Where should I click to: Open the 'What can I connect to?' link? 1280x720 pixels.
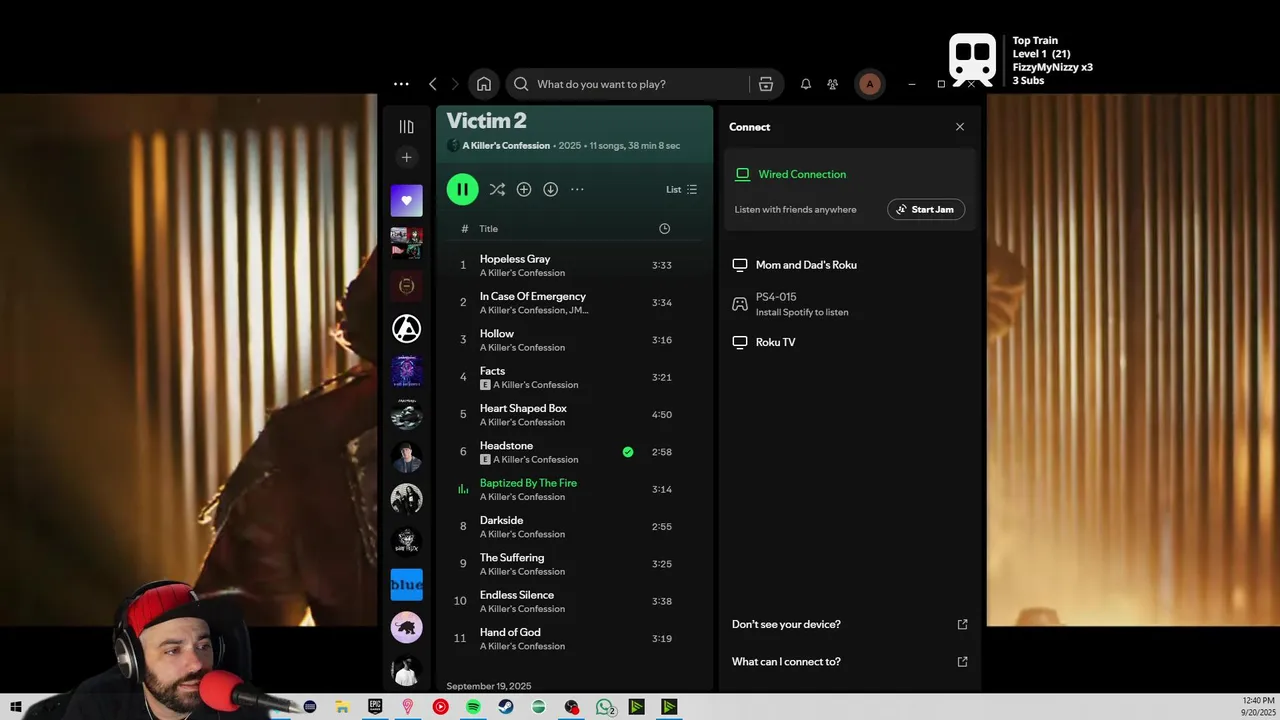pyautogui.click(x=849, y=661)
